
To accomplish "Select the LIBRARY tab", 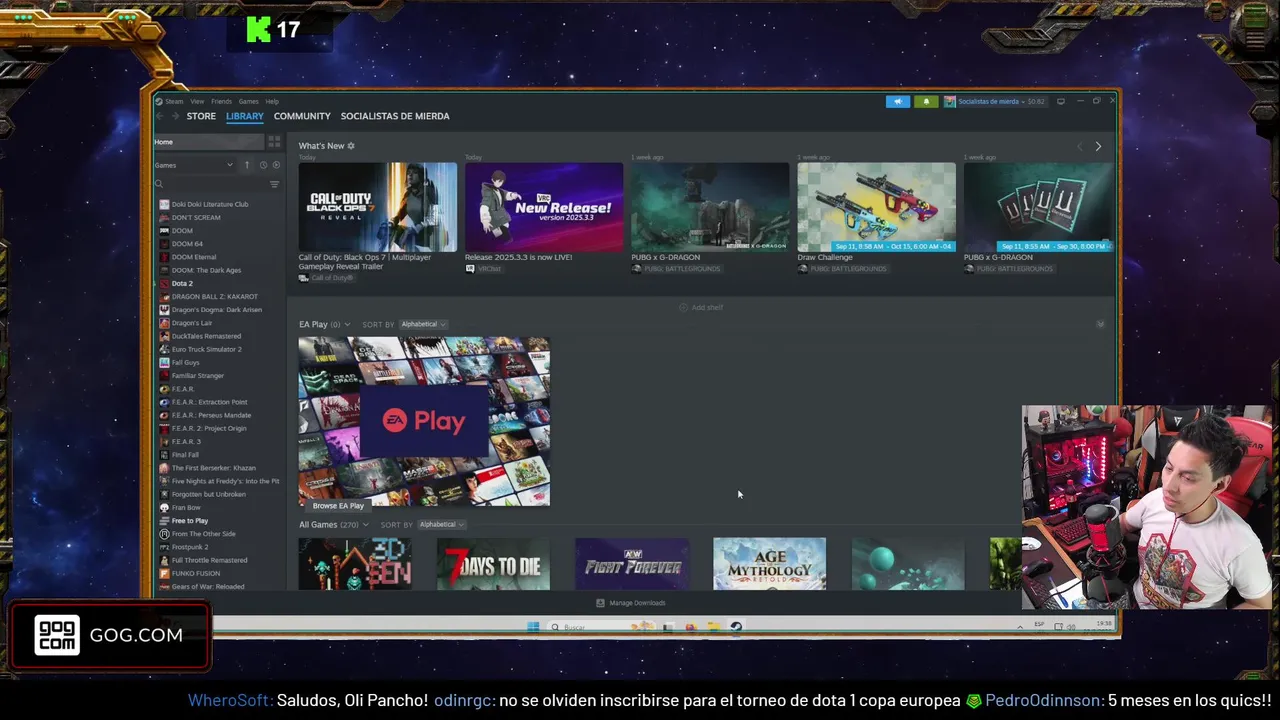I will pos(245,116).
